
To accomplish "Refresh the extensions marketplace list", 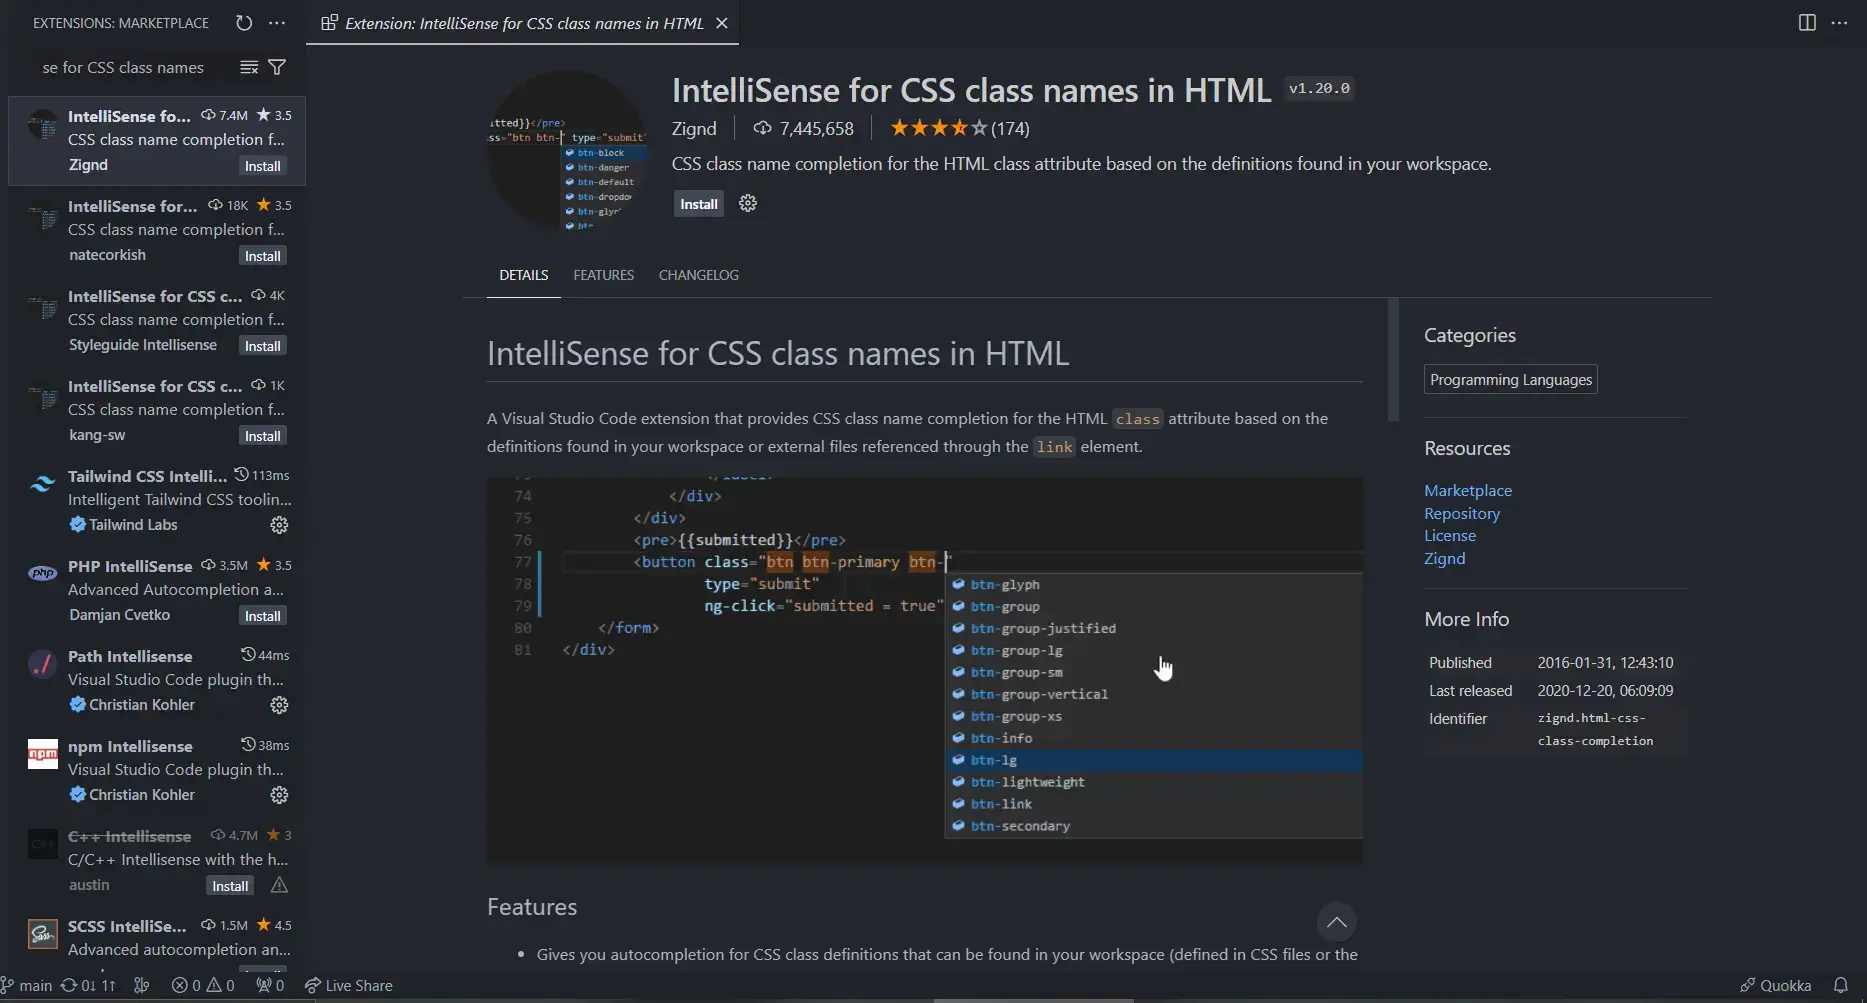I will [244, 23].
